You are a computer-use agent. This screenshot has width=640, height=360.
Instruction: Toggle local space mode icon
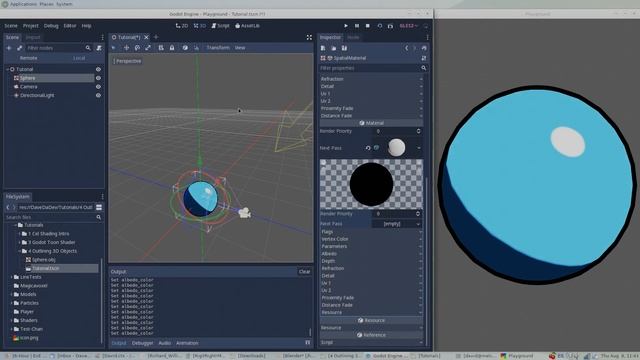185,48
